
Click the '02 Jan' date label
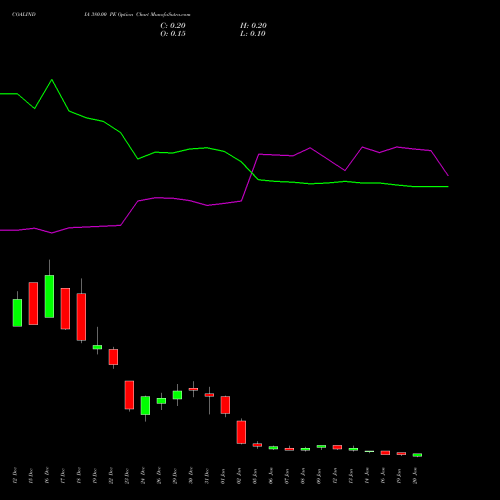(239, 475)
